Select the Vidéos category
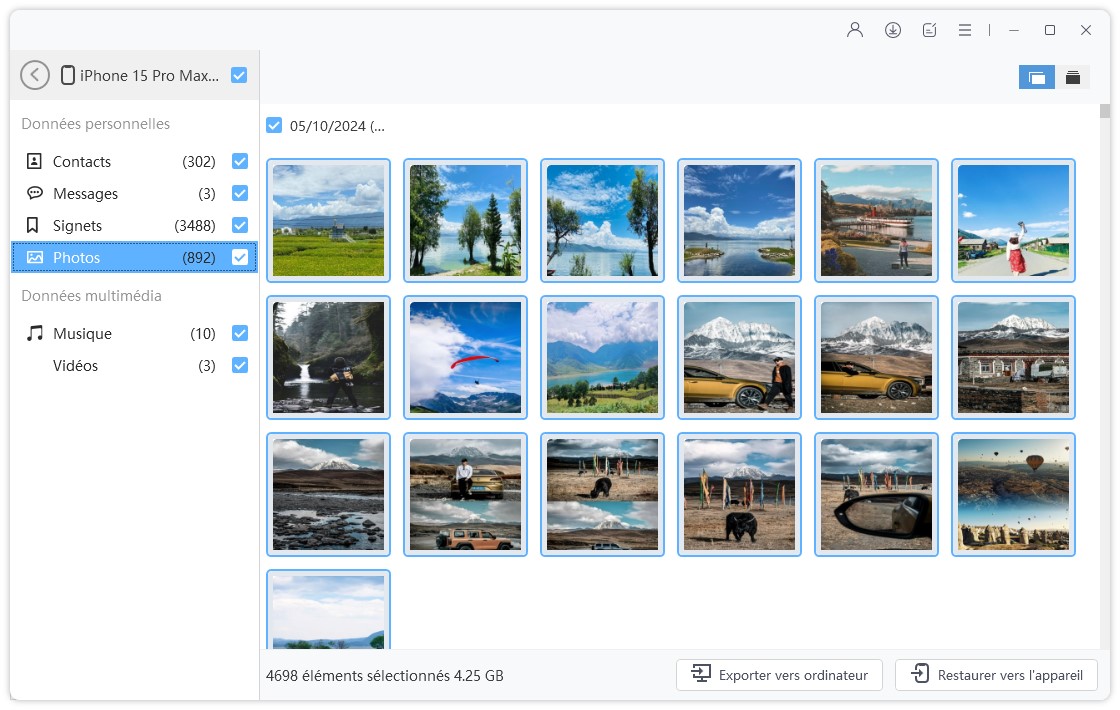The height and width of the screenshot is (710, 1120). click(x=134, y=366)
